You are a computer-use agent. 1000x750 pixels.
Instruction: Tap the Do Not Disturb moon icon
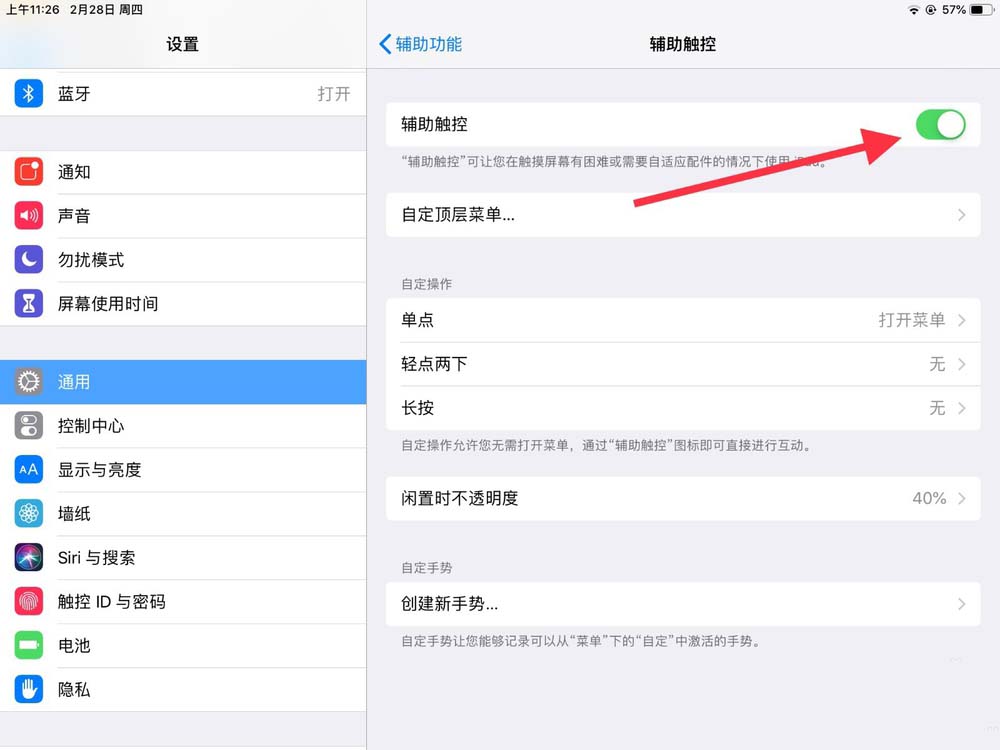tap(29, 260)
